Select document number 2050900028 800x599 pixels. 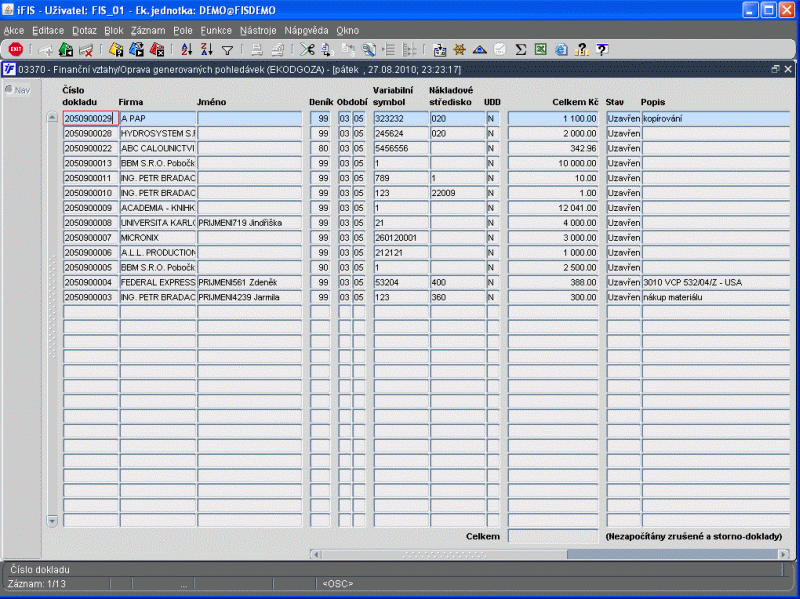pos(90,134)
